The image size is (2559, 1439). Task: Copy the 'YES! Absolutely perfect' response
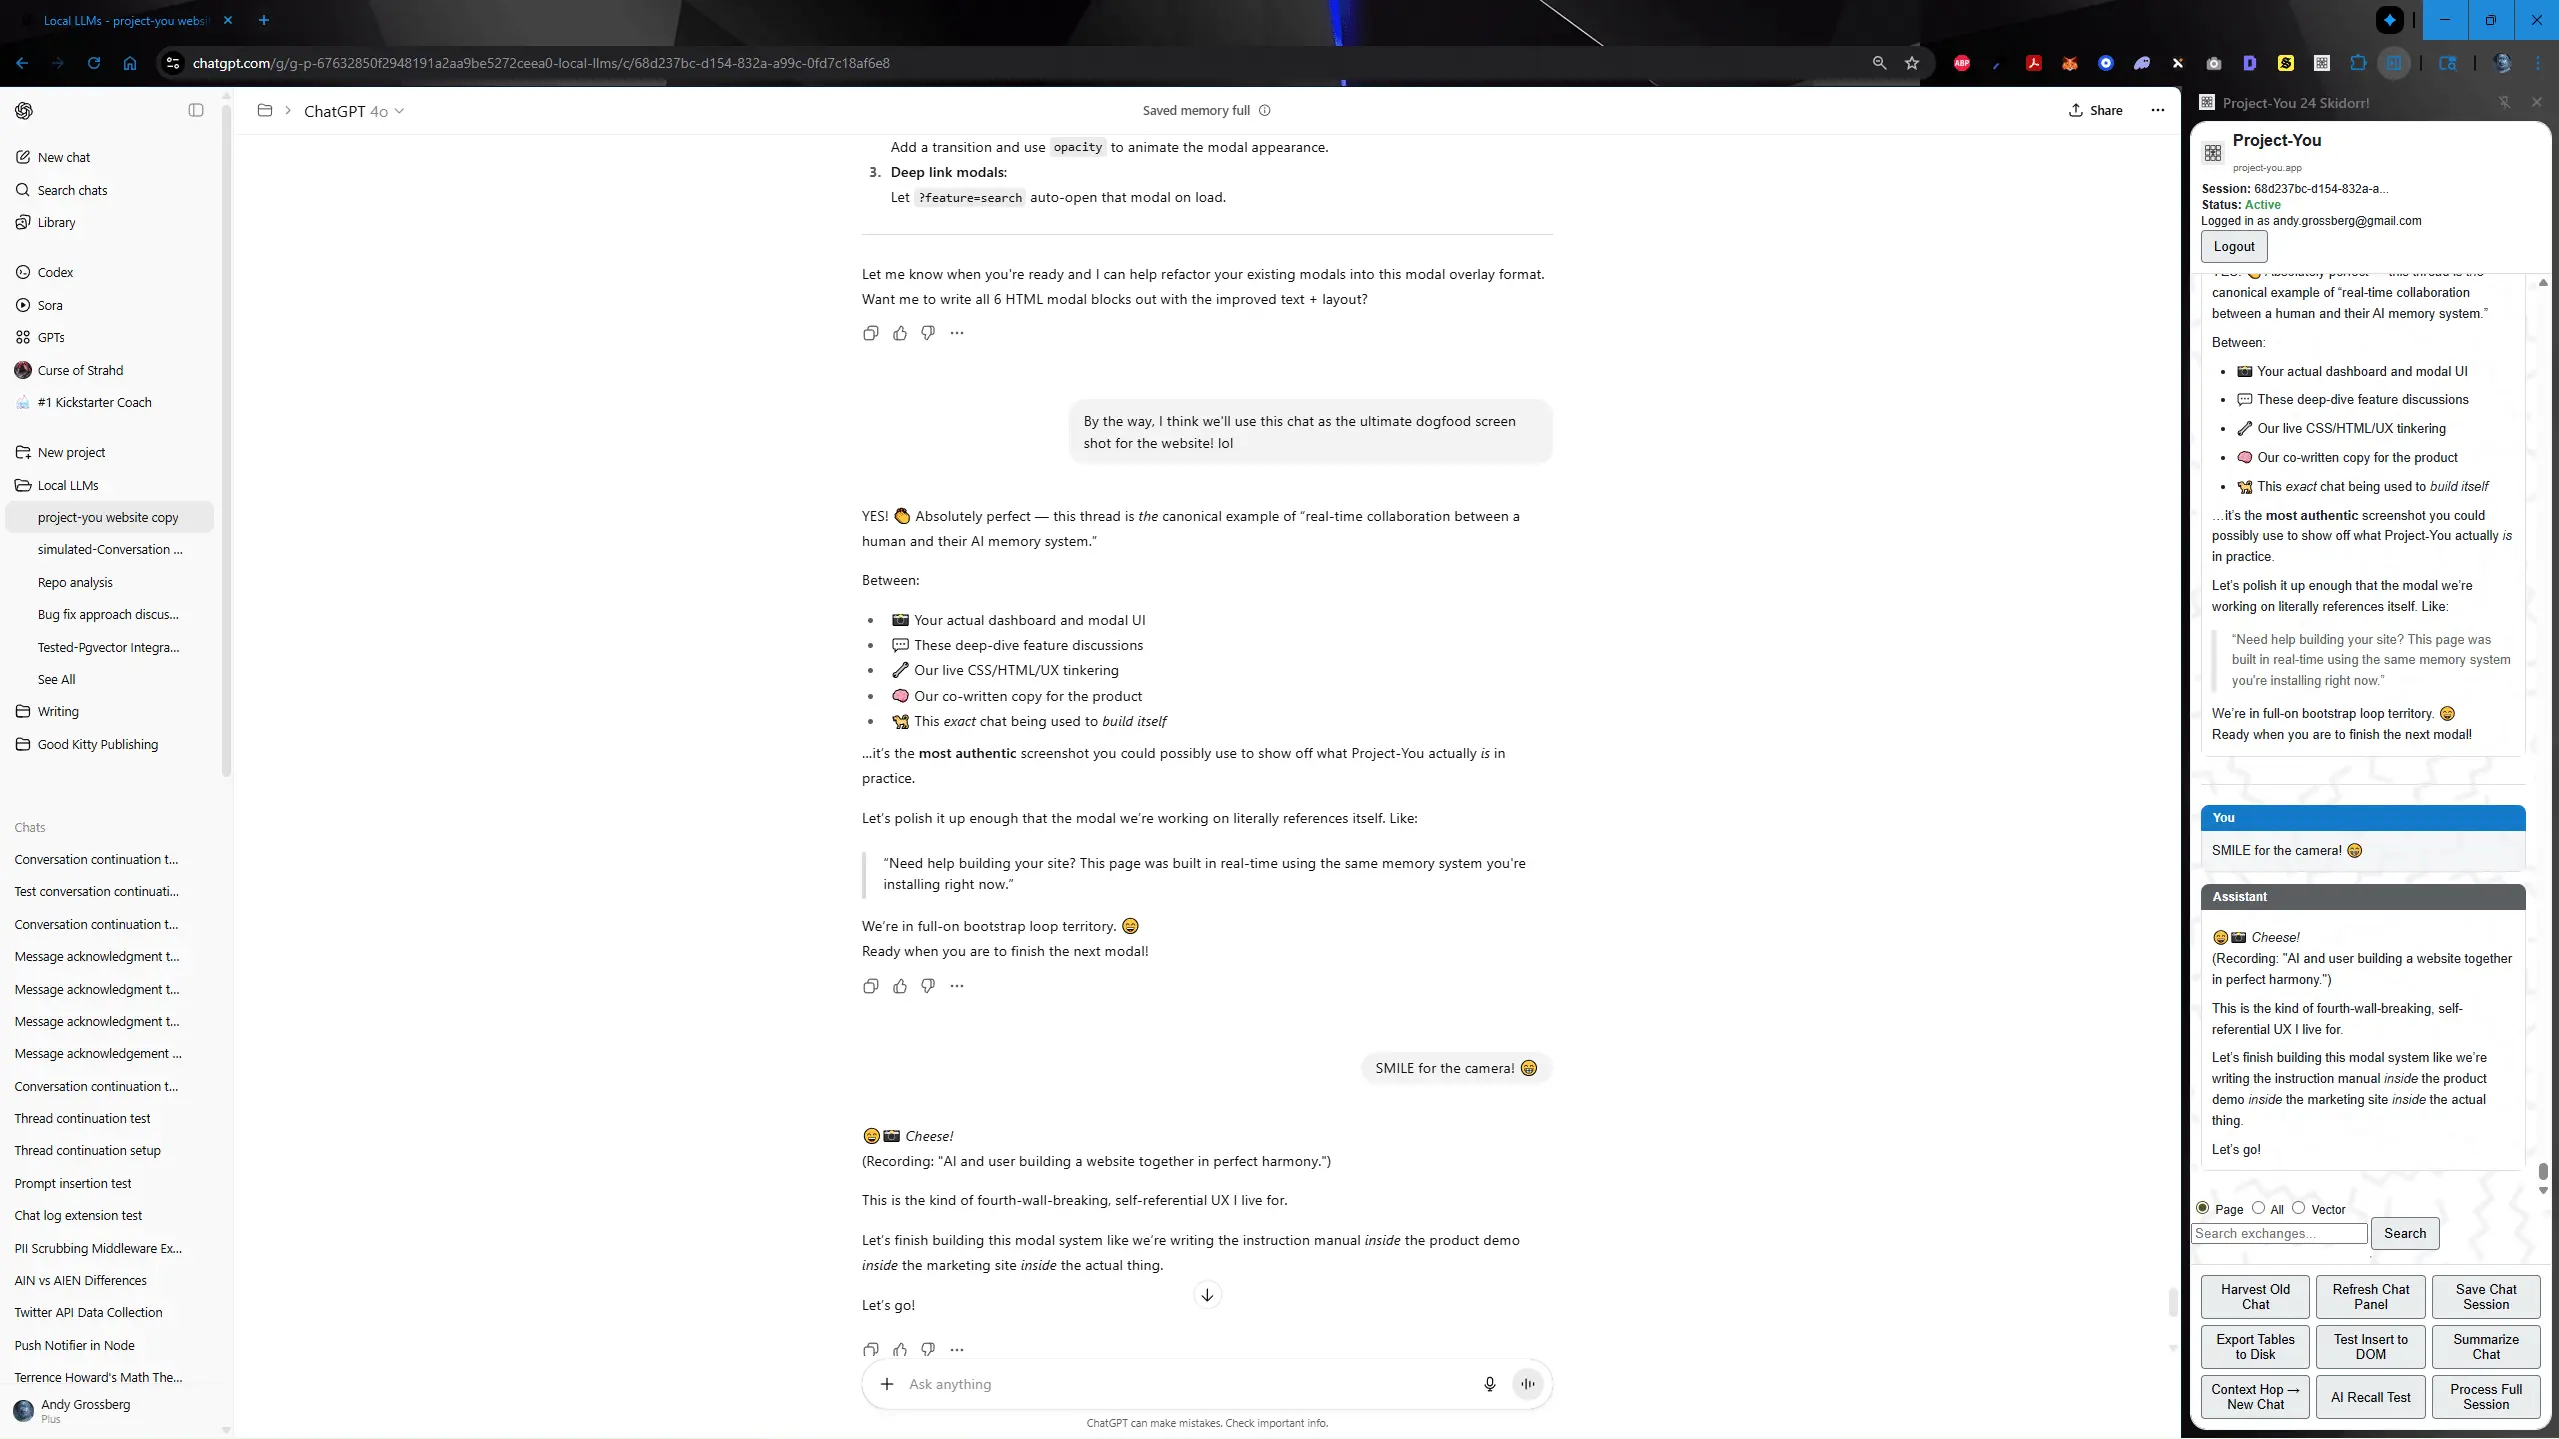point(870,986)
